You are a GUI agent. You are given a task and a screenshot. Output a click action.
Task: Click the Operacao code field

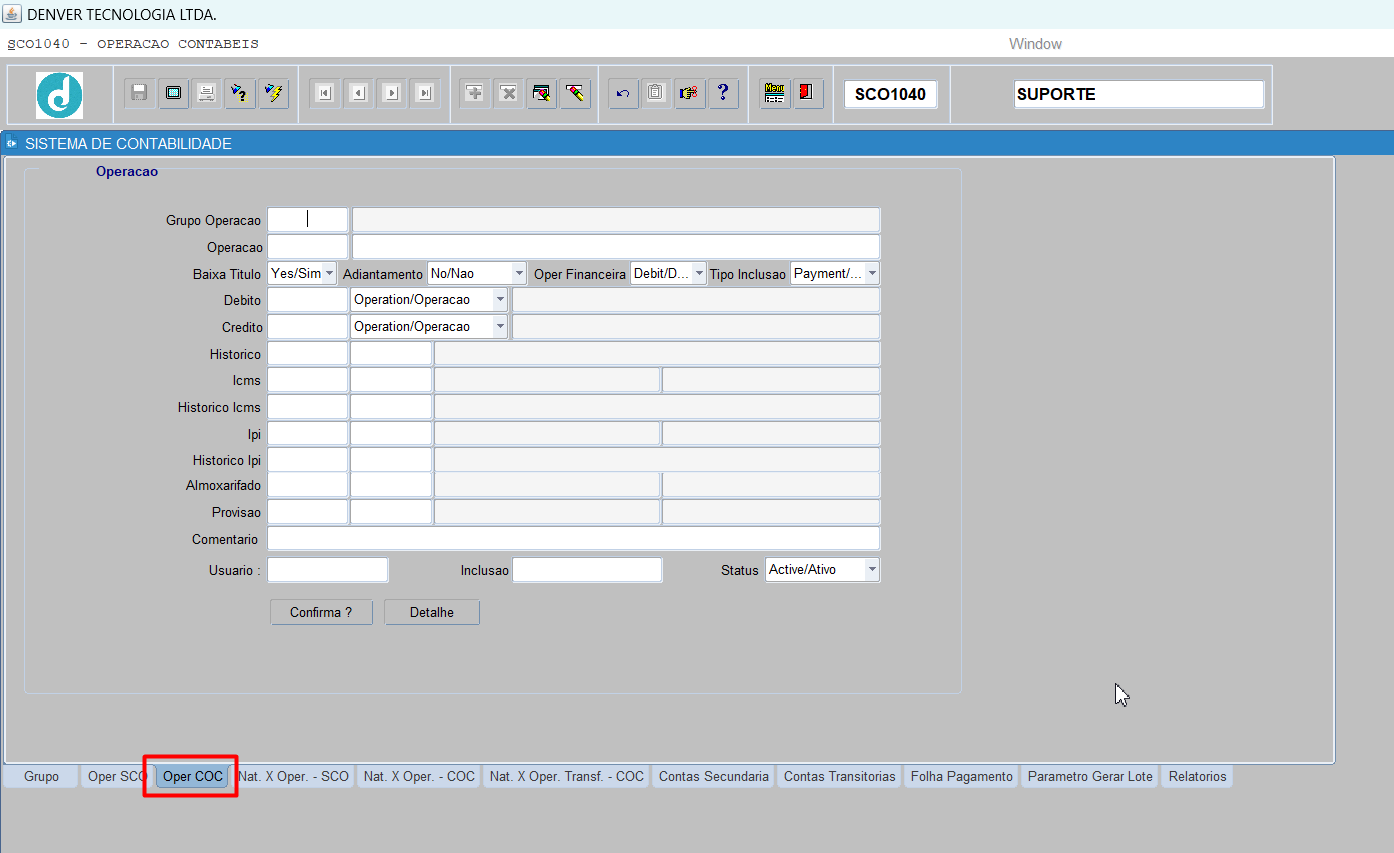pyautogui.click(x=308, y=247)
